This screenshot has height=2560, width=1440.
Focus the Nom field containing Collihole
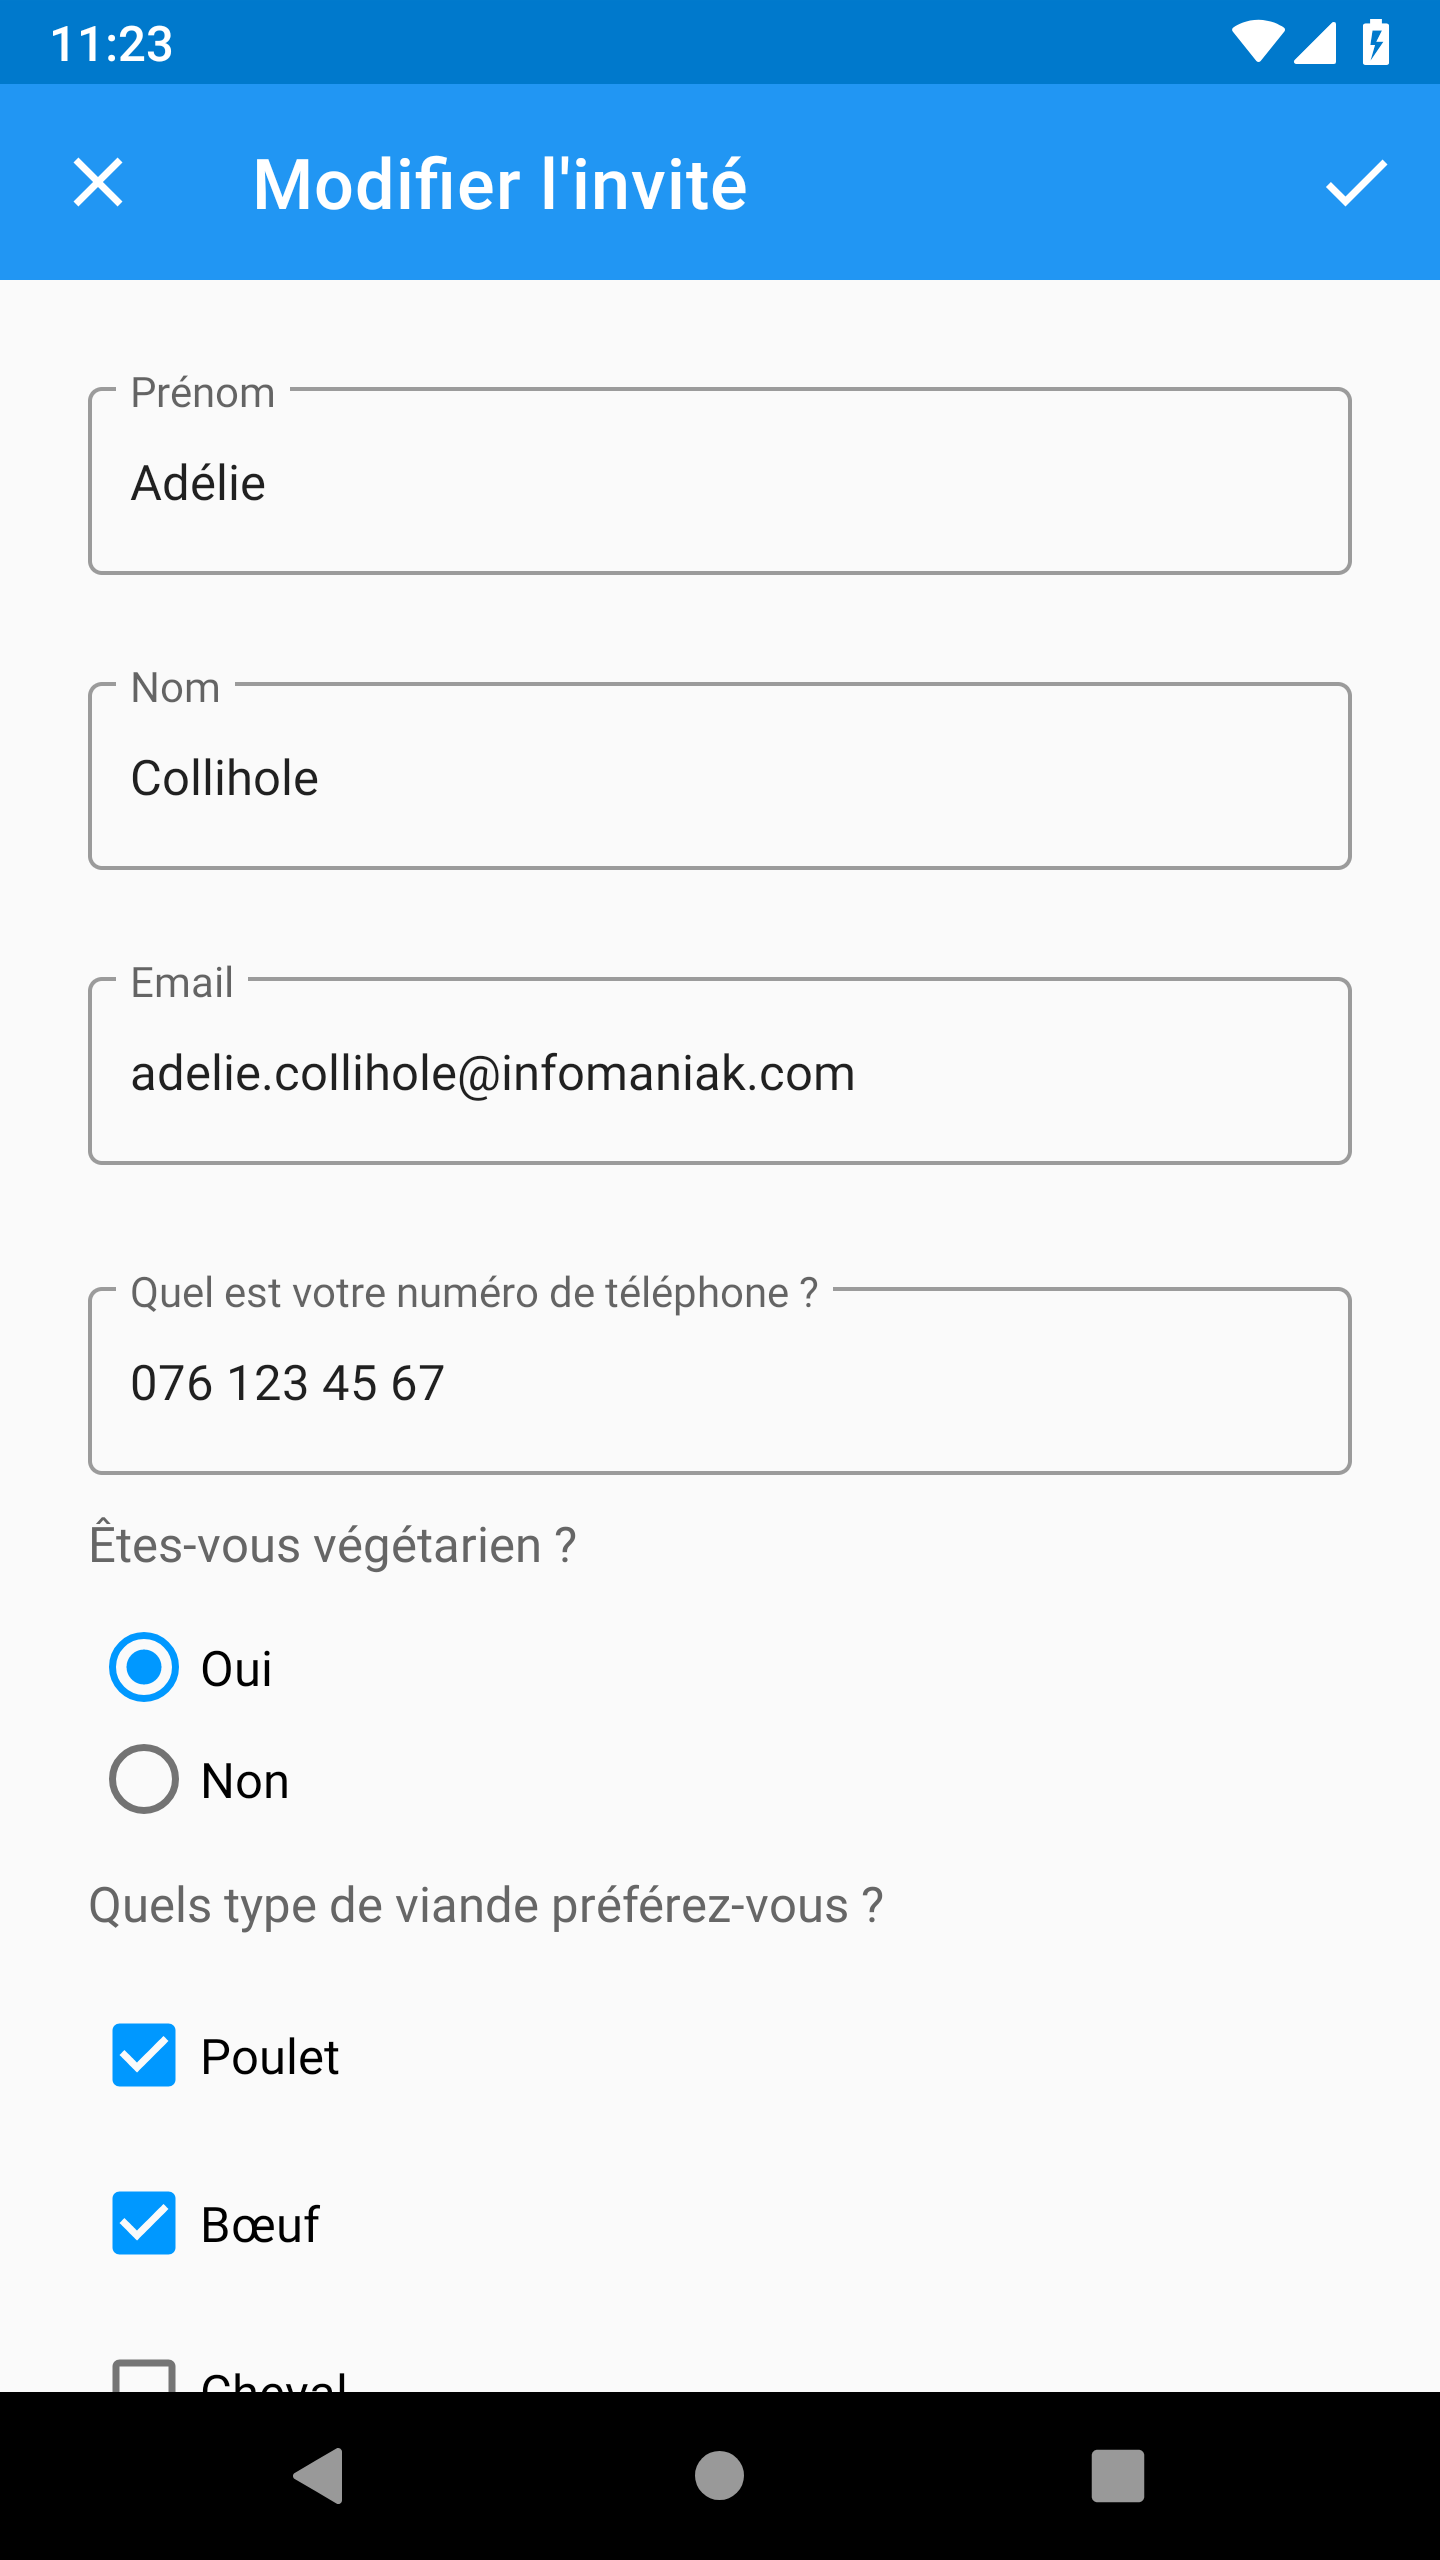point(720,776)
